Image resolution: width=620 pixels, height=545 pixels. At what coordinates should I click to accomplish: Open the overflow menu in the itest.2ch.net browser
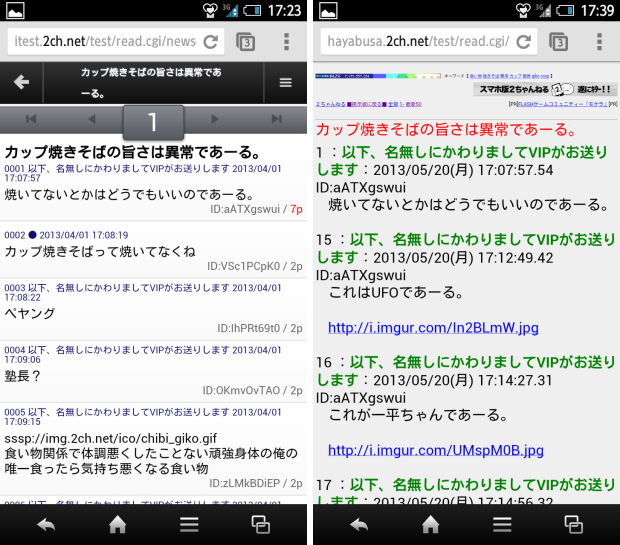pos(287,42)
